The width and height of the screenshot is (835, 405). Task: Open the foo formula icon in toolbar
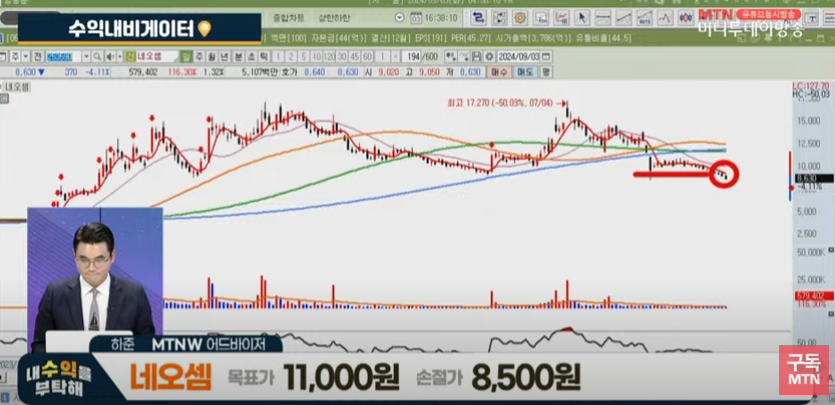[x=541, y=18]
